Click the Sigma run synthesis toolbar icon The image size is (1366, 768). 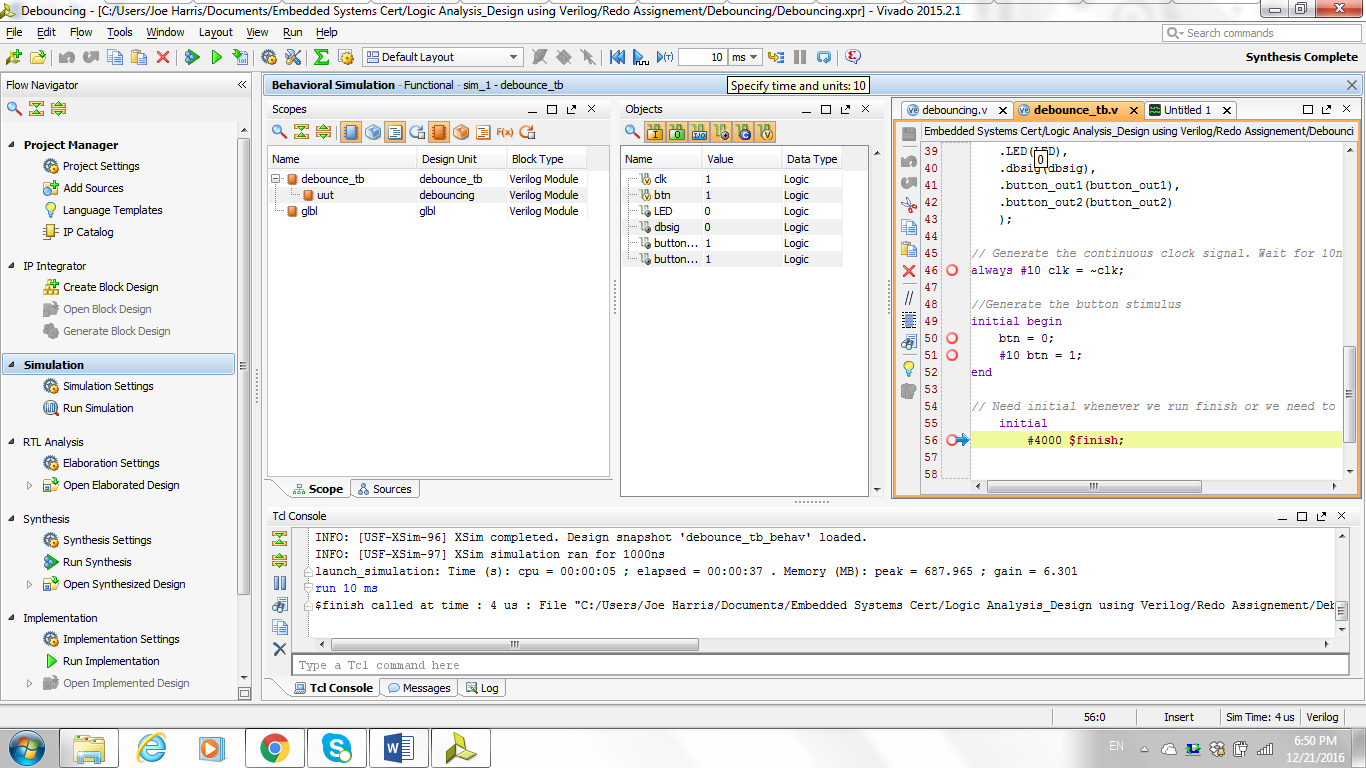(320, 57)
